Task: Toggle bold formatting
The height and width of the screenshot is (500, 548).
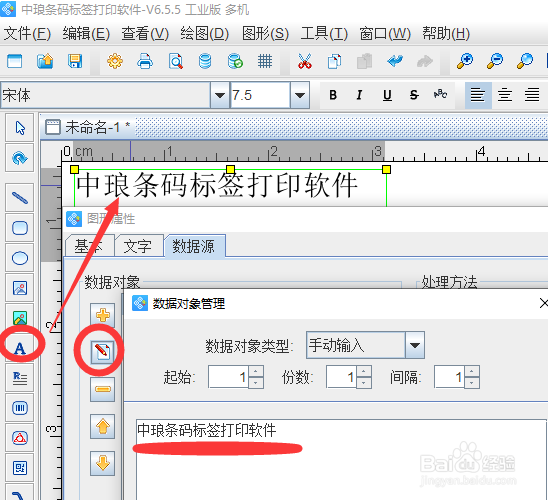Action: (333, 95)
